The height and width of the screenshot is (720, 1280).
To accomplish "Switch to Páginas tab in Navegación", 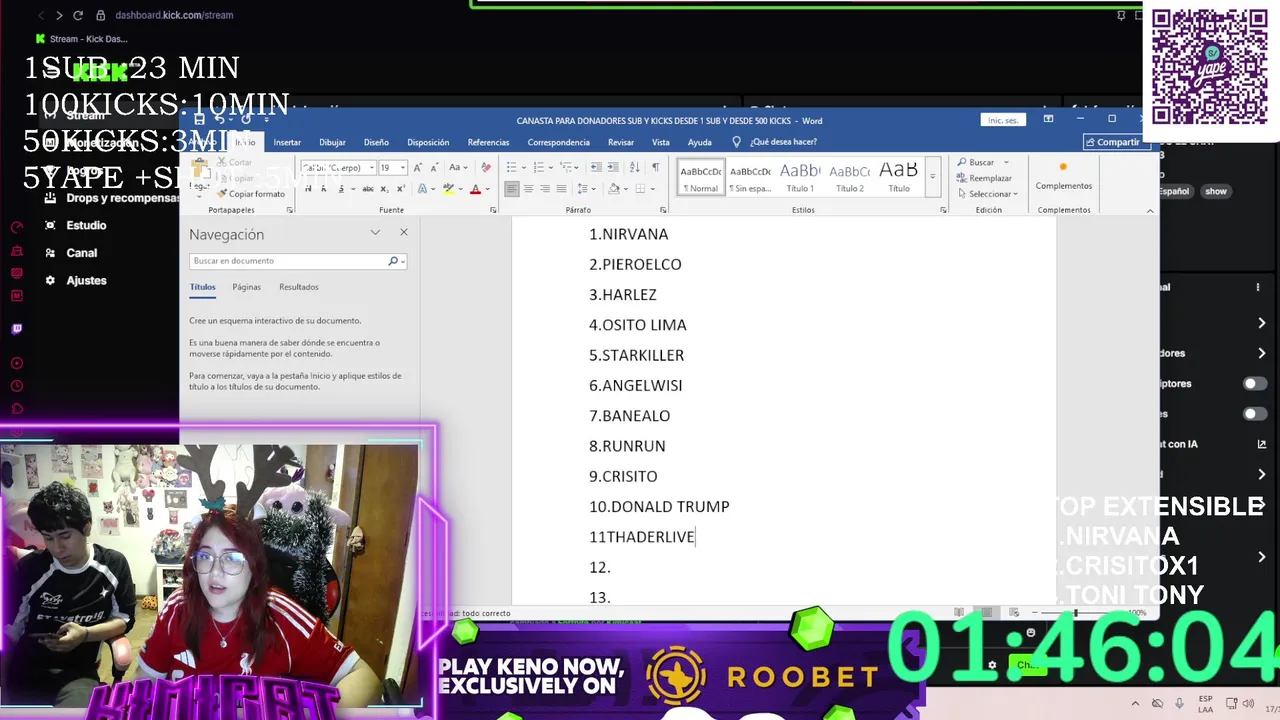I will [246, 287].
